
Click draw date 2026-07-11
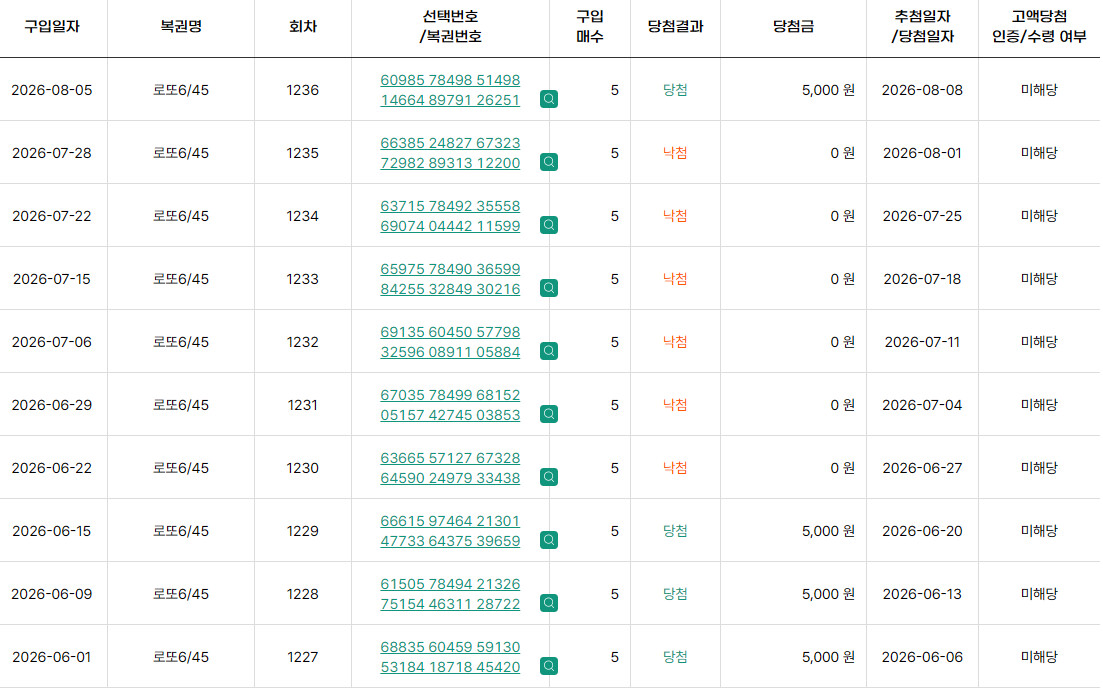922,342
